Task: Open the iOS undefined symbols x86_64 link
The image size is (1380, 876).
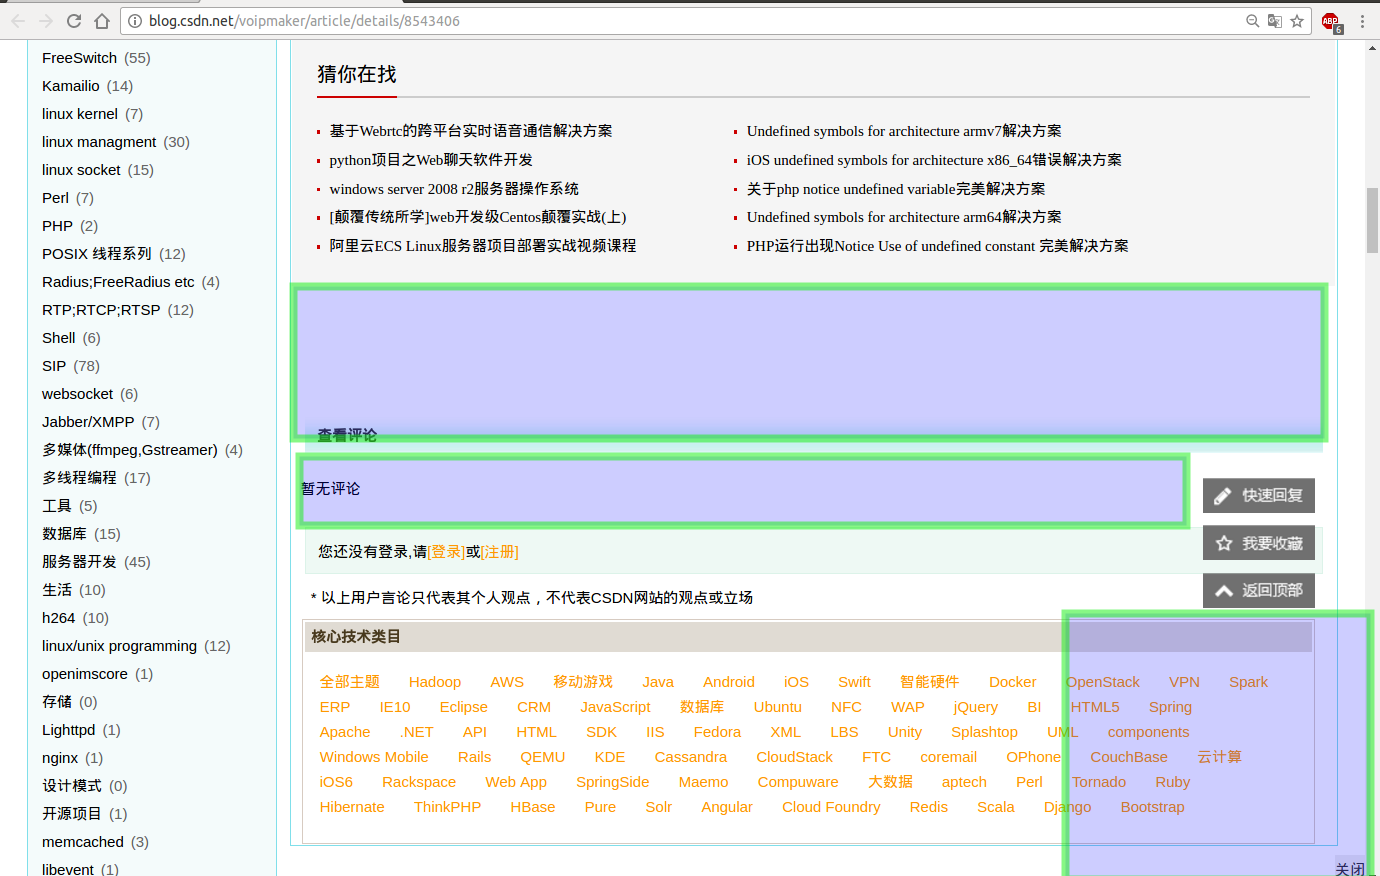Action: 934,160
